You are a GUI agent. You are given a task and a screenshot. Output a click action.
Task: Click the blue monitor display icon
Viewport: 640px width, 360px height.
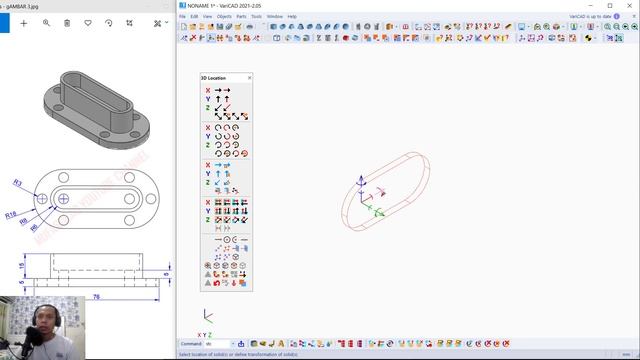pyautogui.click(x=521, y=27)
